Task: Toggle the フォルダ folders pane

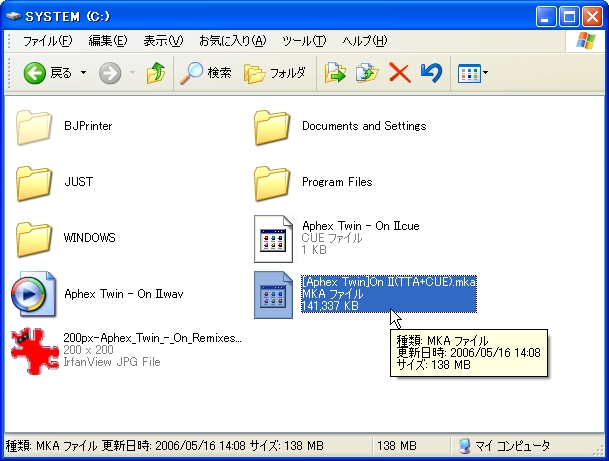Action: (x=275, y=73)
